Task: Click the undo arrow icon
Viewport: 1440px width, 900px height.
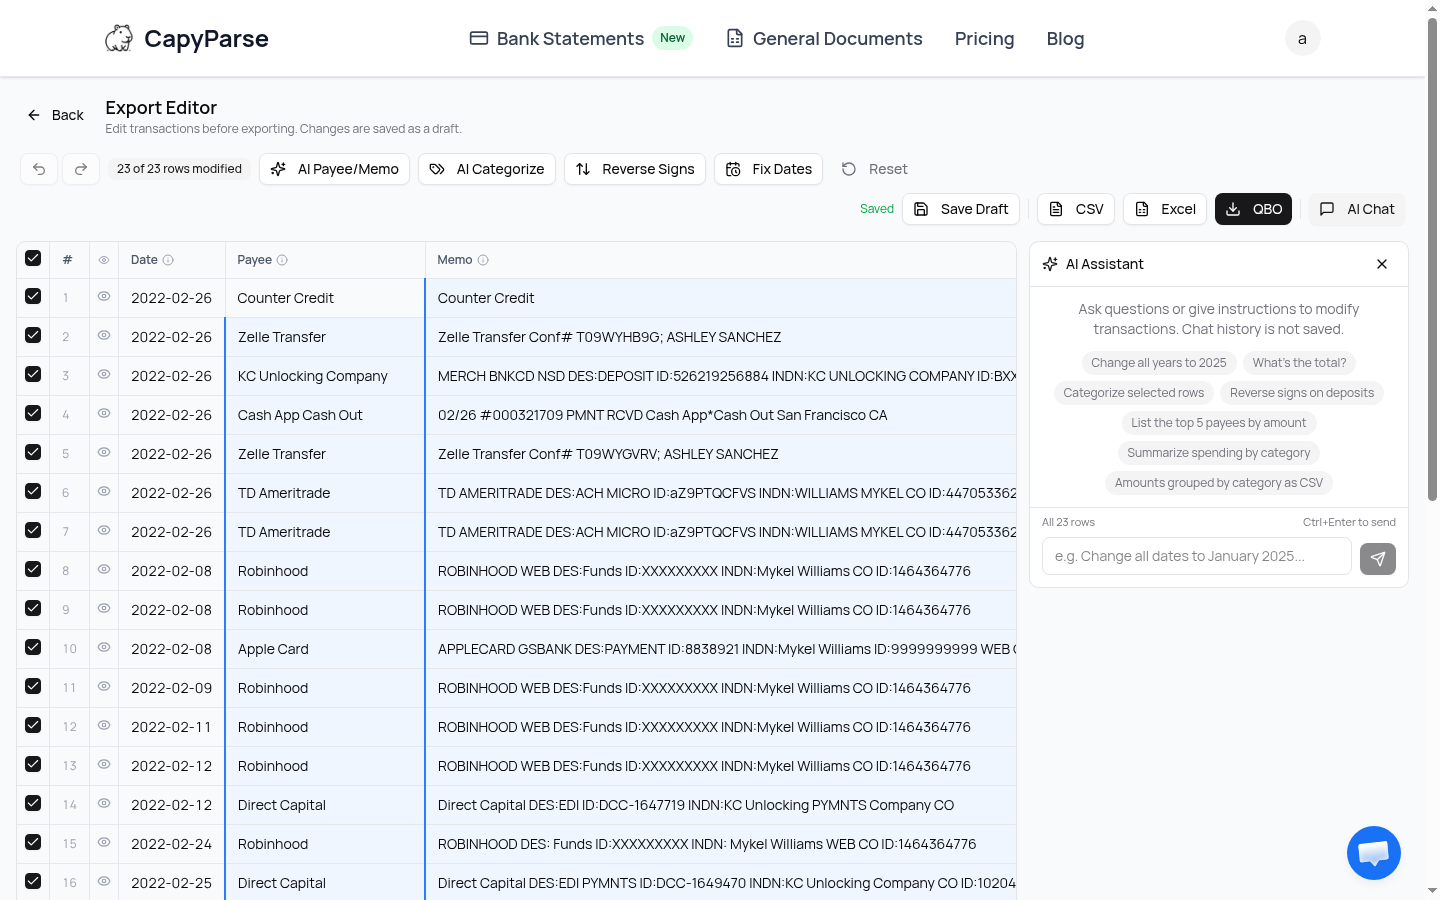Action: (38, 169)
